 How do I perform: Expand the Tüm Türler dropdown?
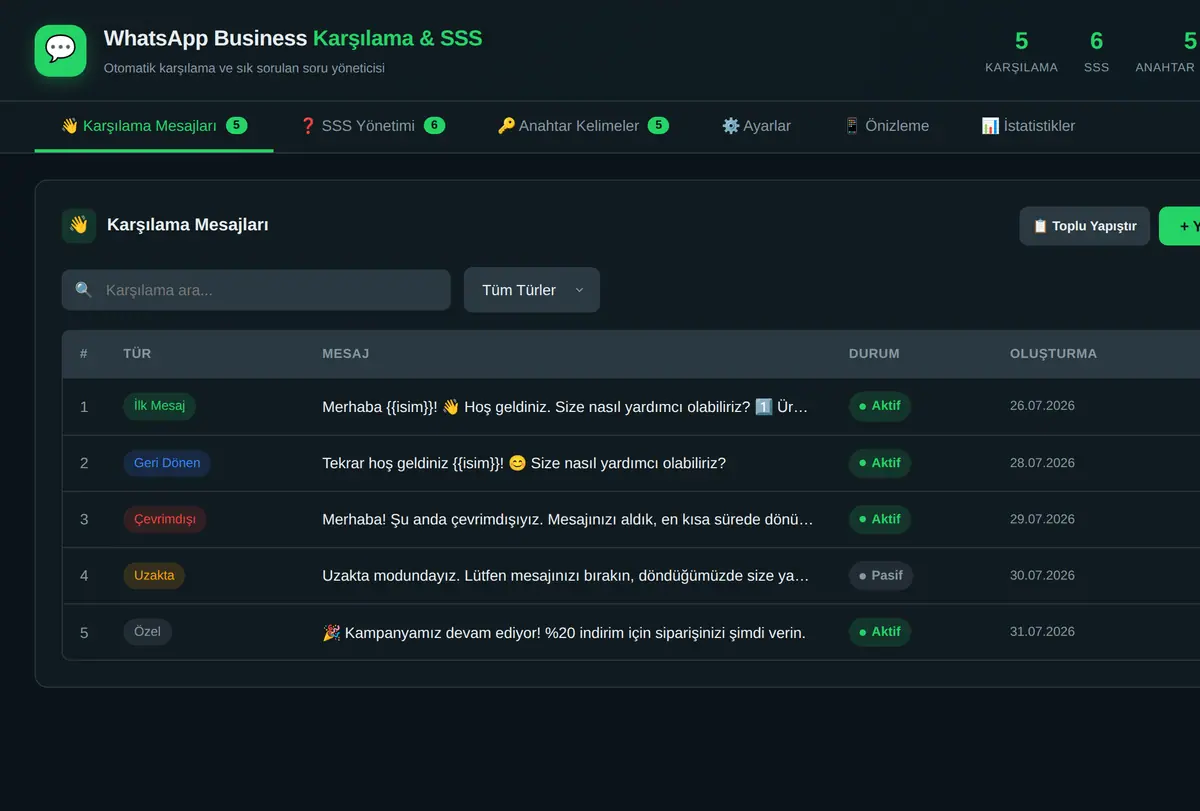pyautogui.click(x=532, y=290)
